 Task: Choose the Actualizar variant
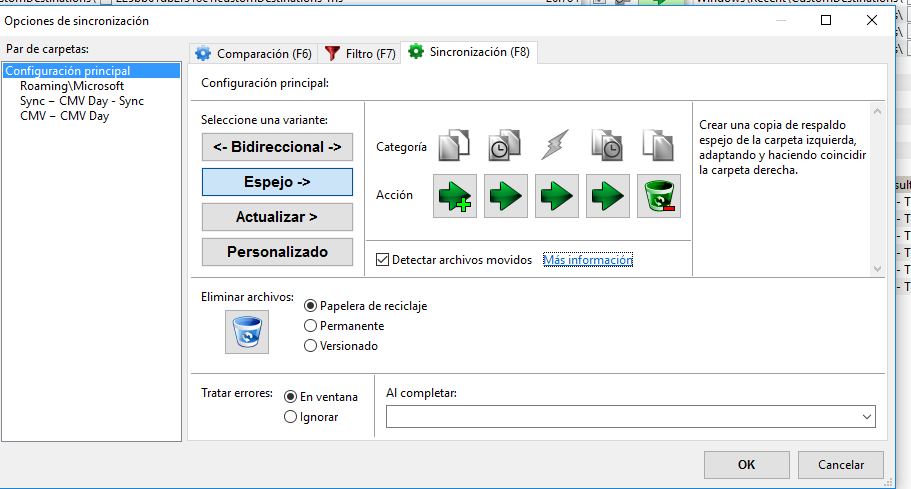click(277, 217)
